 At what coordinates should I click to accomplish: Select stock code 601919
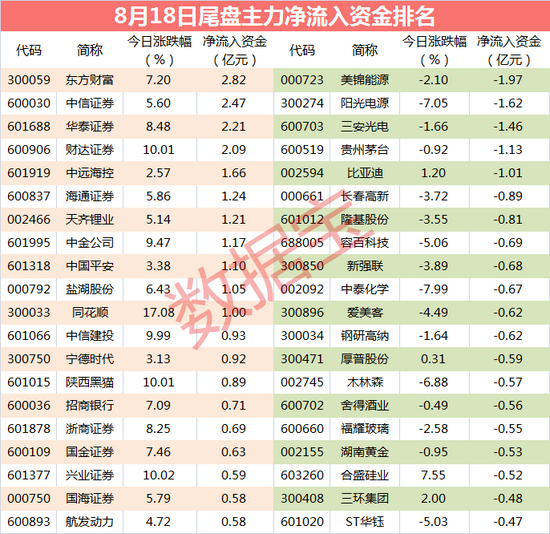(x=29, y=173)
